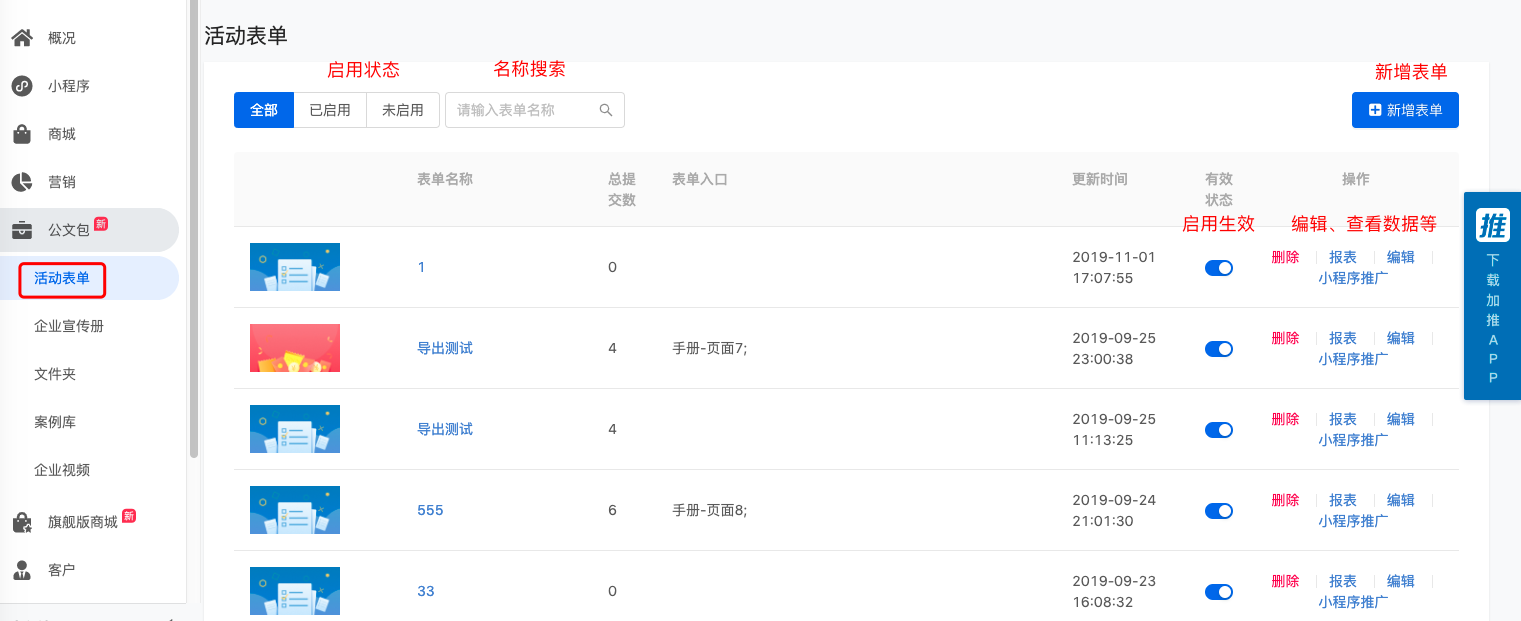1521x621 pixels.
Task: Click the 商城 shopping bag icon
Action: click(x=22, y=134)
